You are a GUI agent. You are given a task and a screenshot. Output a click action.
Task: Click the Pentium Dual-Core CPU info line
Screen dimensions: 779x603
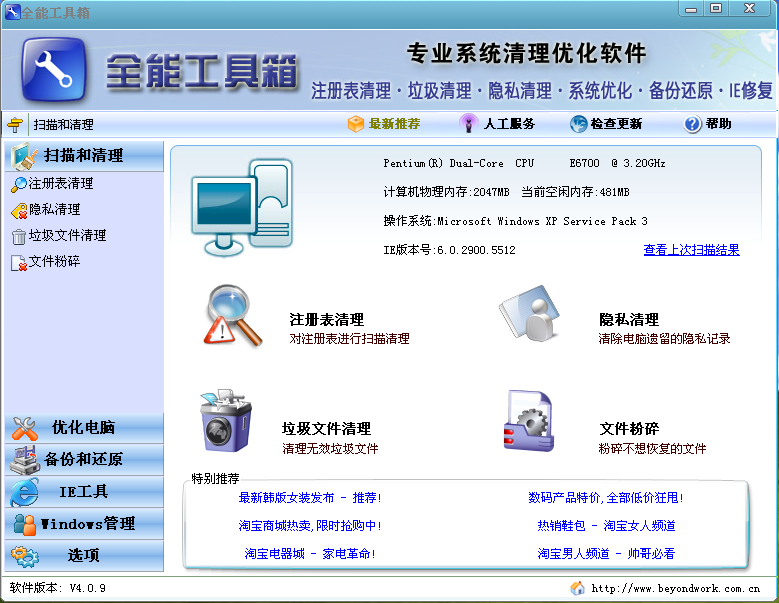tap(524, 163)
